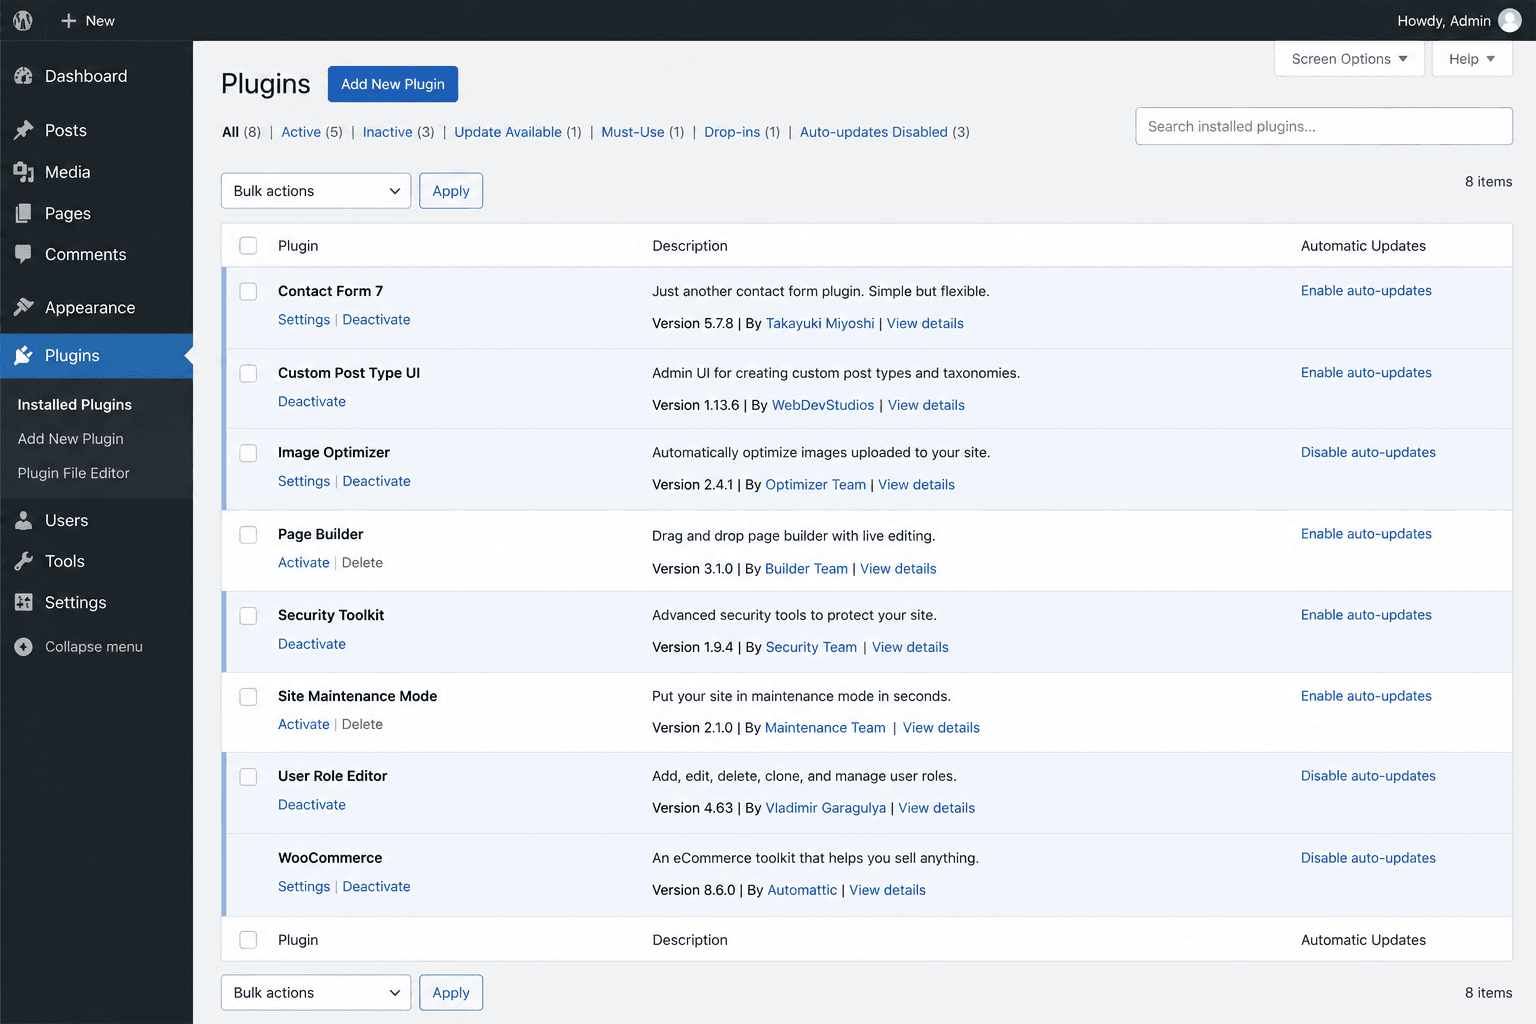Show Must-Use plugins

[633, 132]
